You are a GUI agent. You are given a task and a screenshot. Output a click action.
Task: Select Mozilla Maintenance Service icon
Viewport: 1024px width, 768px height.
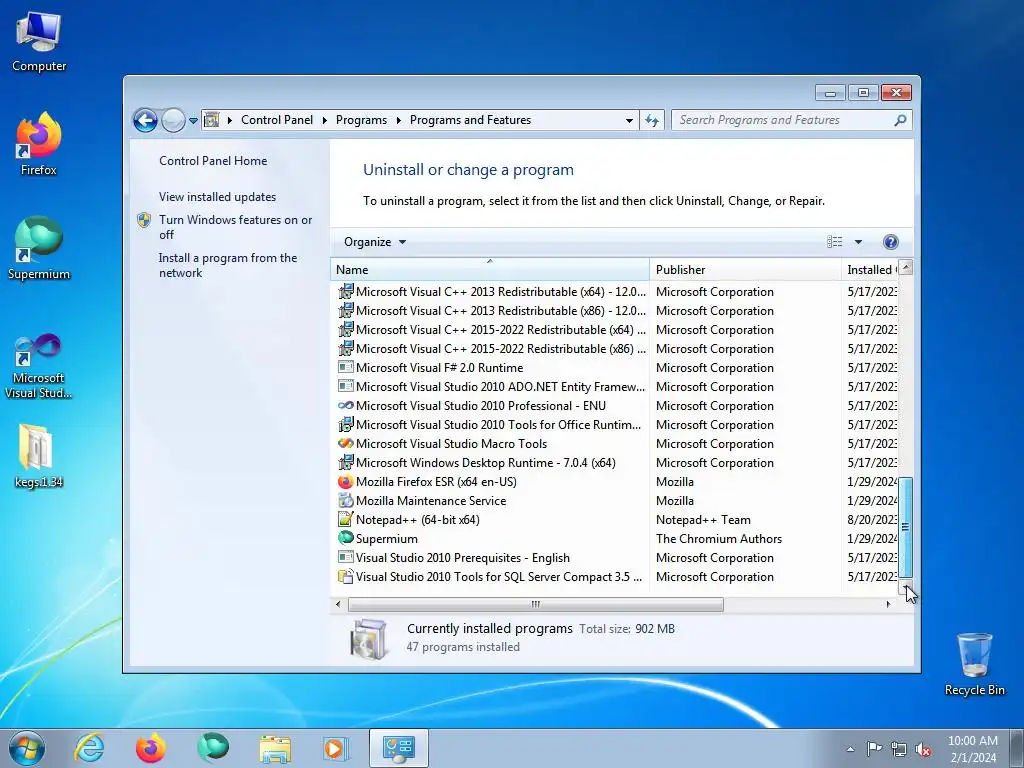pos(345,500)
